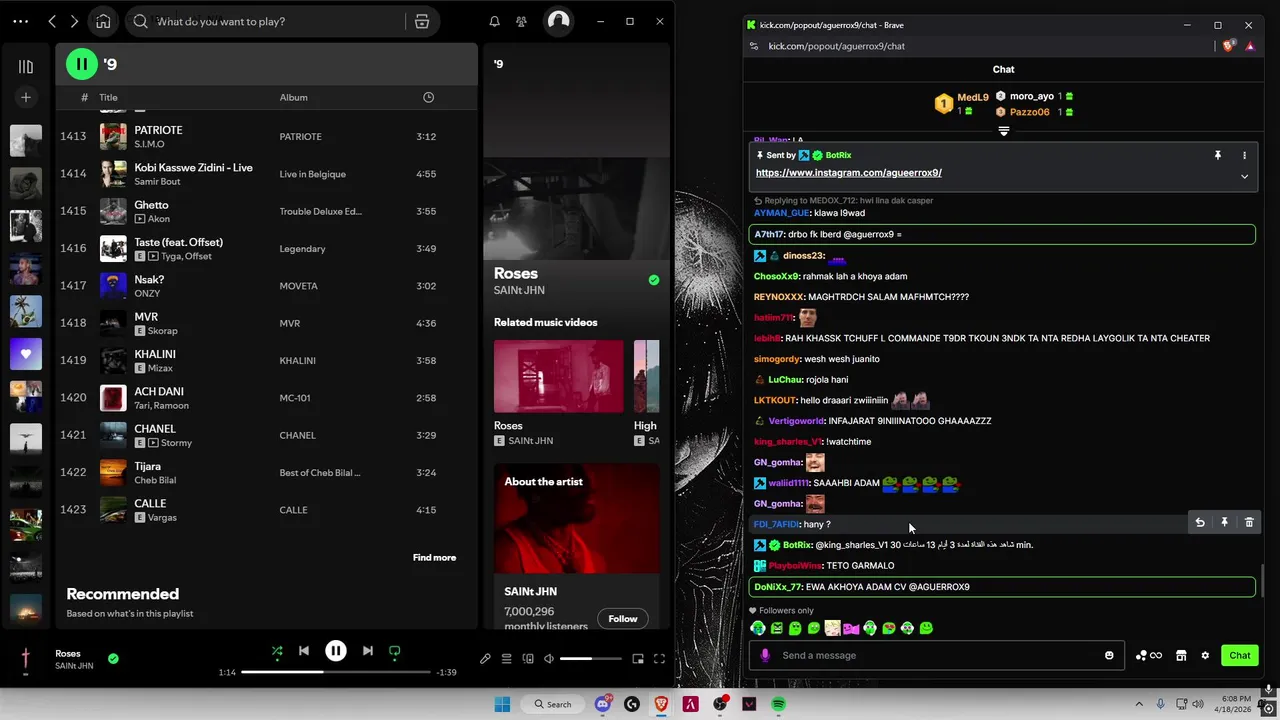This screenshot has height=720, width=1280.
Task: Seek on the song progress bar
Action: click(x=336, y=672)
